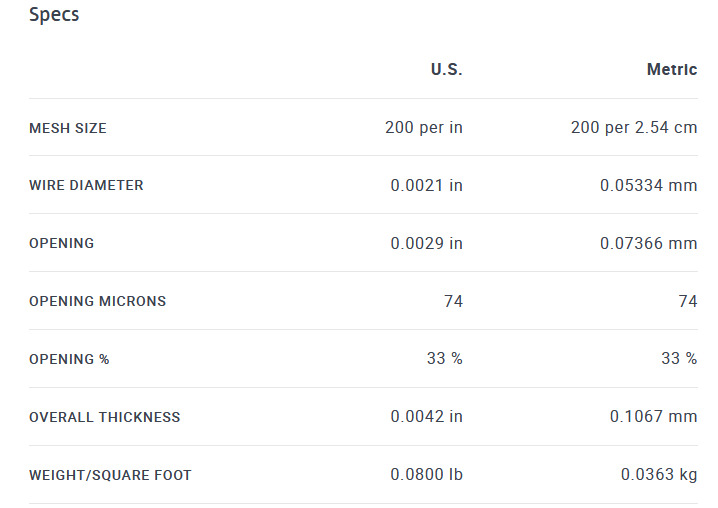718x508 pixels.
Task: Click the OPENING MICRONS row label
Action: pos(98,301)
